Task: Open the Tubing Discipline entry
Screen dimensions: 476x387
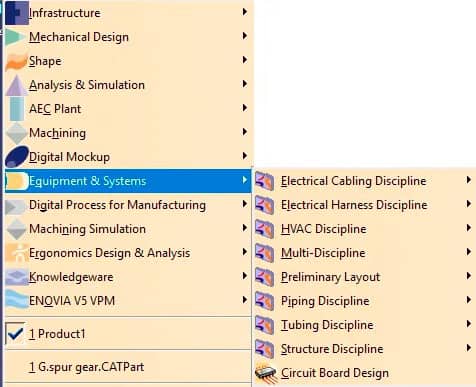Action: click(364, 325)
